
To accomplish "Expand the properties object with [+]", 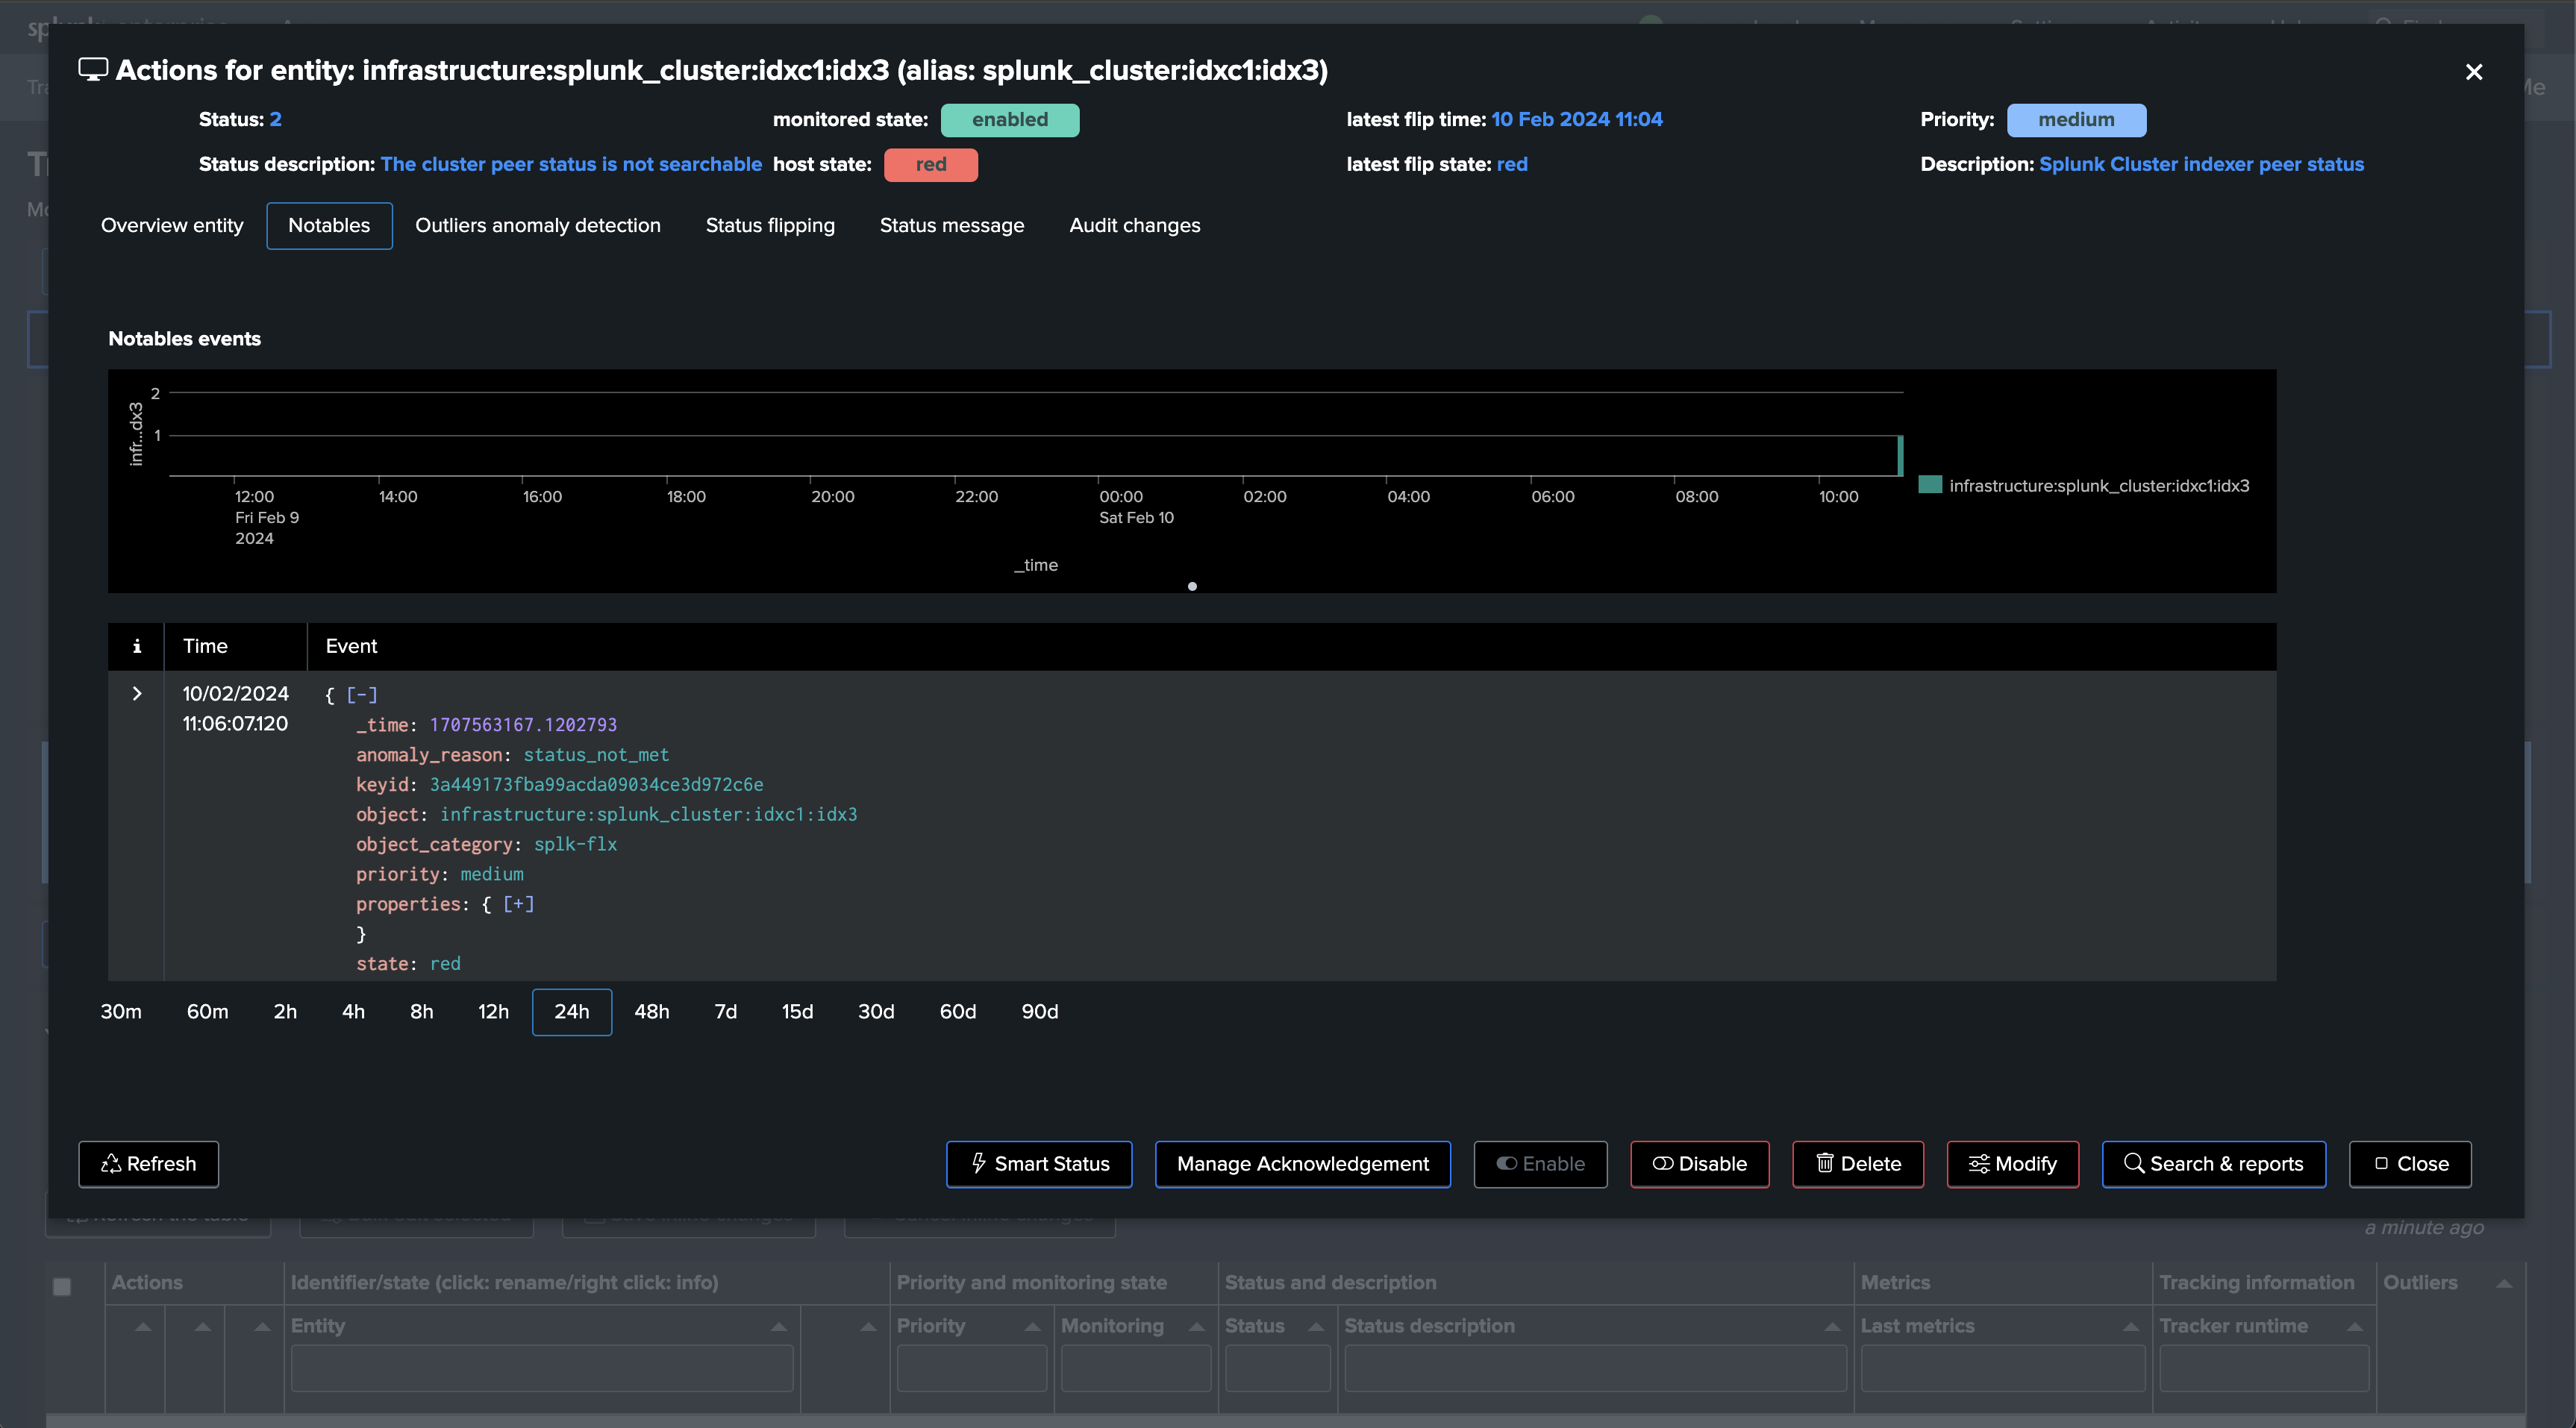I will [518, 903].
